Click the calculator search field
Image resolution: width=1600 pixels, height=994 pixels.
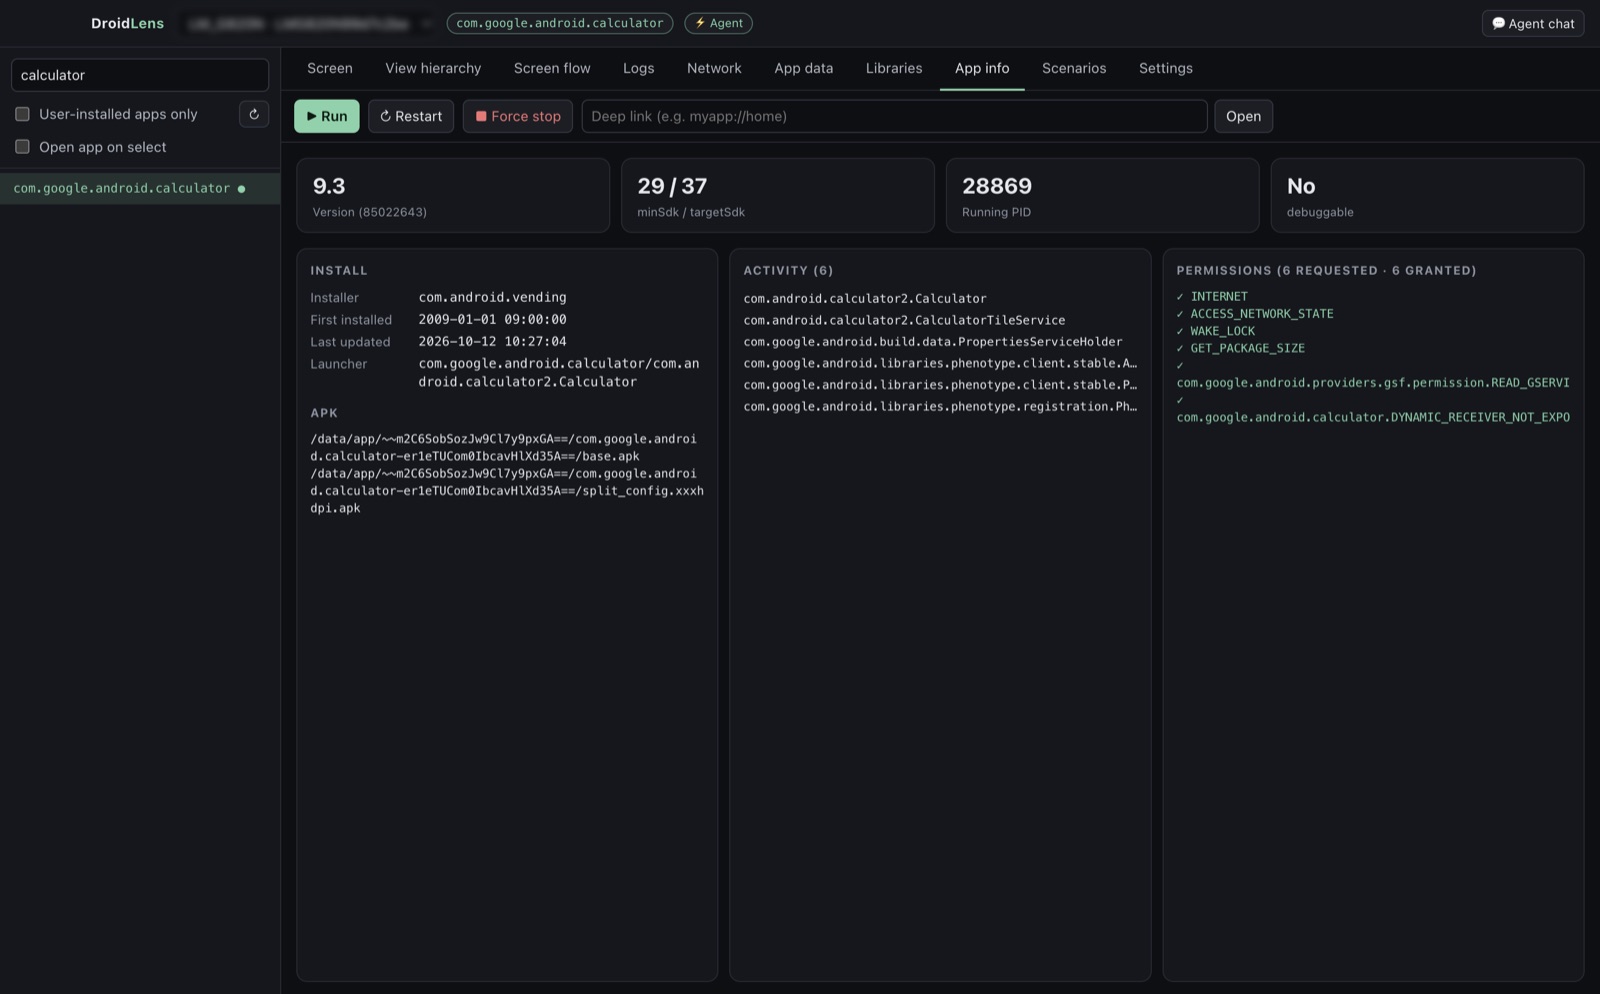(x=140, y=75)
